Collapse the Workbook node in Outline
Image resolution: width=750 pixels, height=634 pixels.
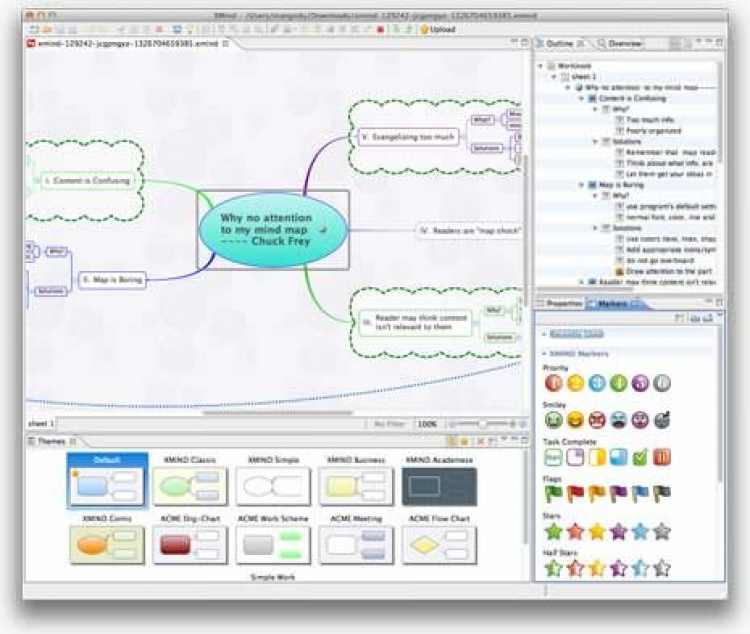(x=541, y=66)
